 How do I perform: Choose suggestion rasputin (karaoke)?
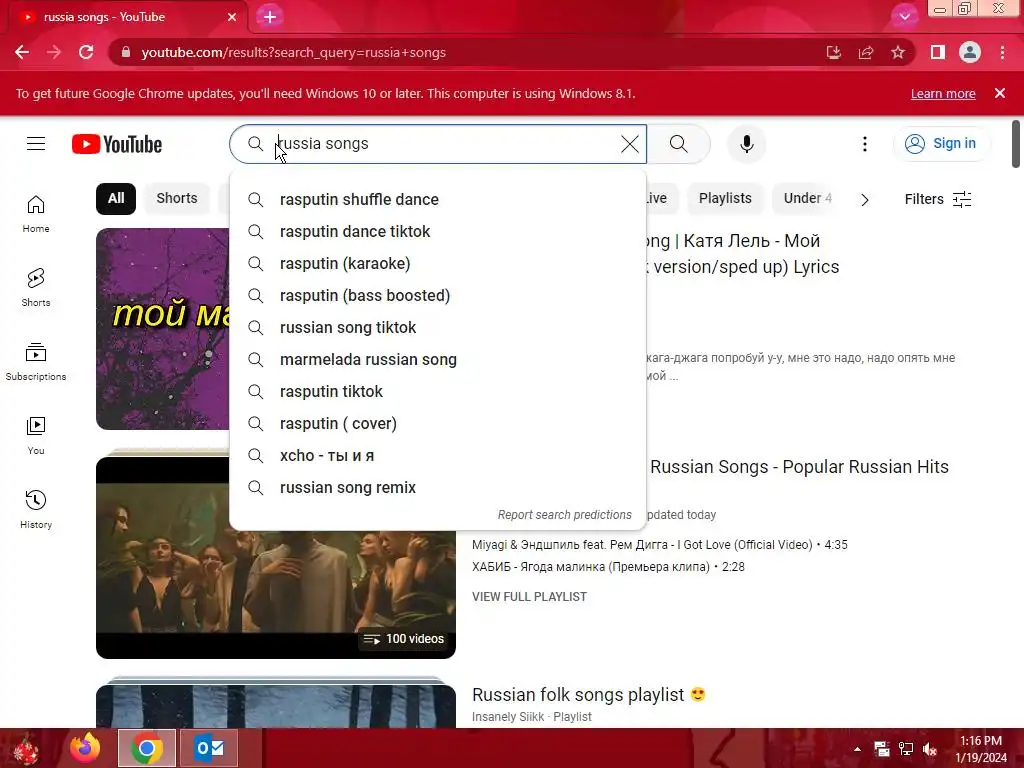(x=438, y=263)
